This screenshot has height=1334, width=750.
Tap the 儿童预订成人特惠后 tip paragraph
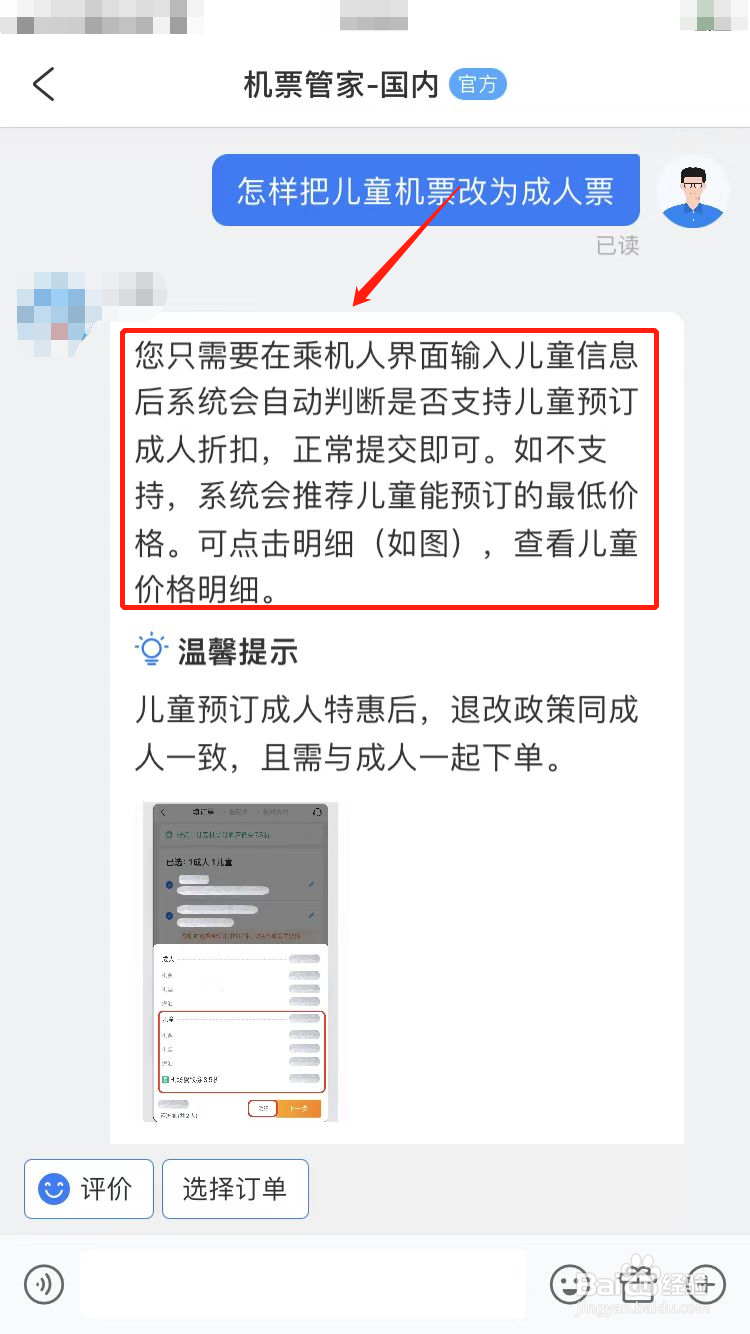click(387, 734)
